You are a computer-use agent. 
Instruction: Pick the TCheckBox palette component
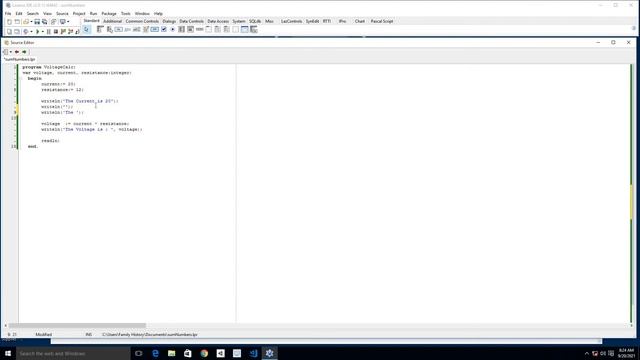164,29
